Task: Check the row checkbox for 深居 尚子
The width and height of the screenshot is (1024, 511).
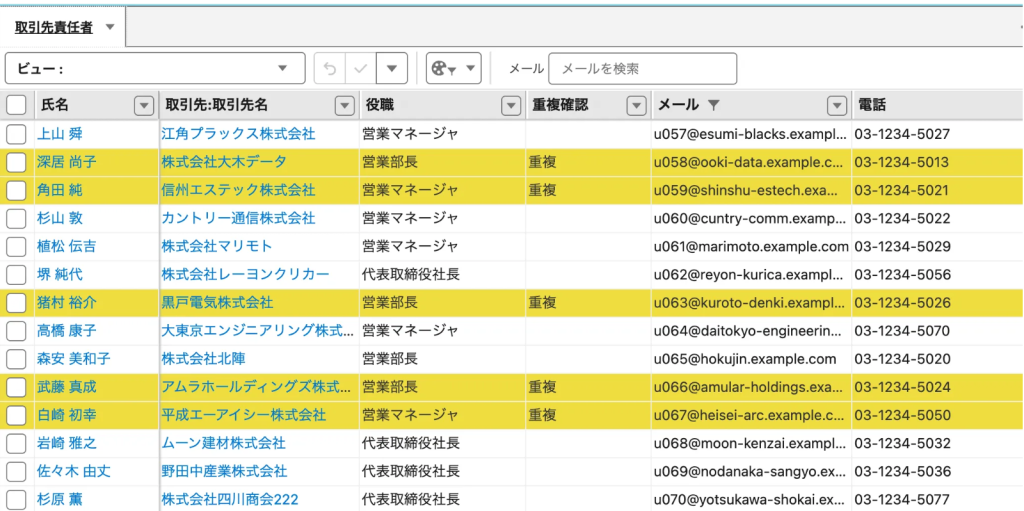Action: 16,162
